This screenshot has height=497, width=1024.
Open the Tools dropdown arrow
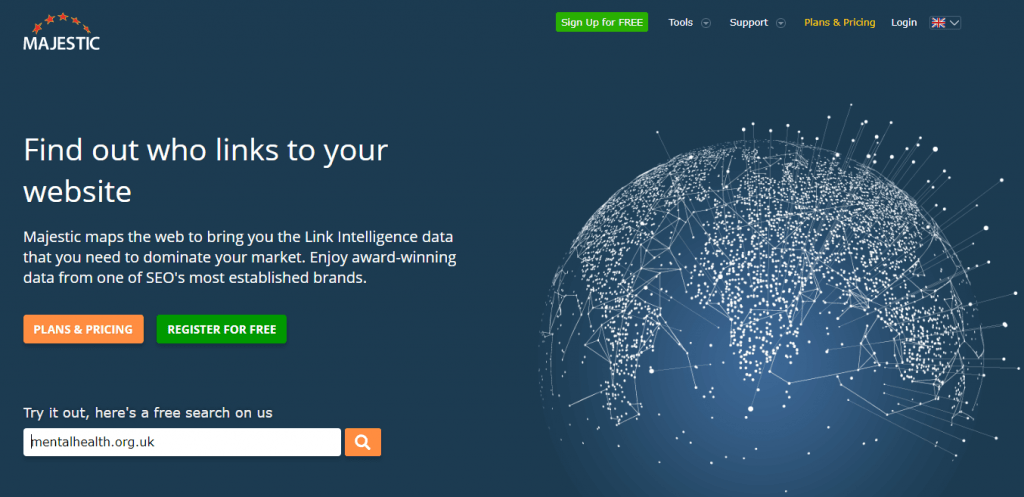tap(706, 23)
